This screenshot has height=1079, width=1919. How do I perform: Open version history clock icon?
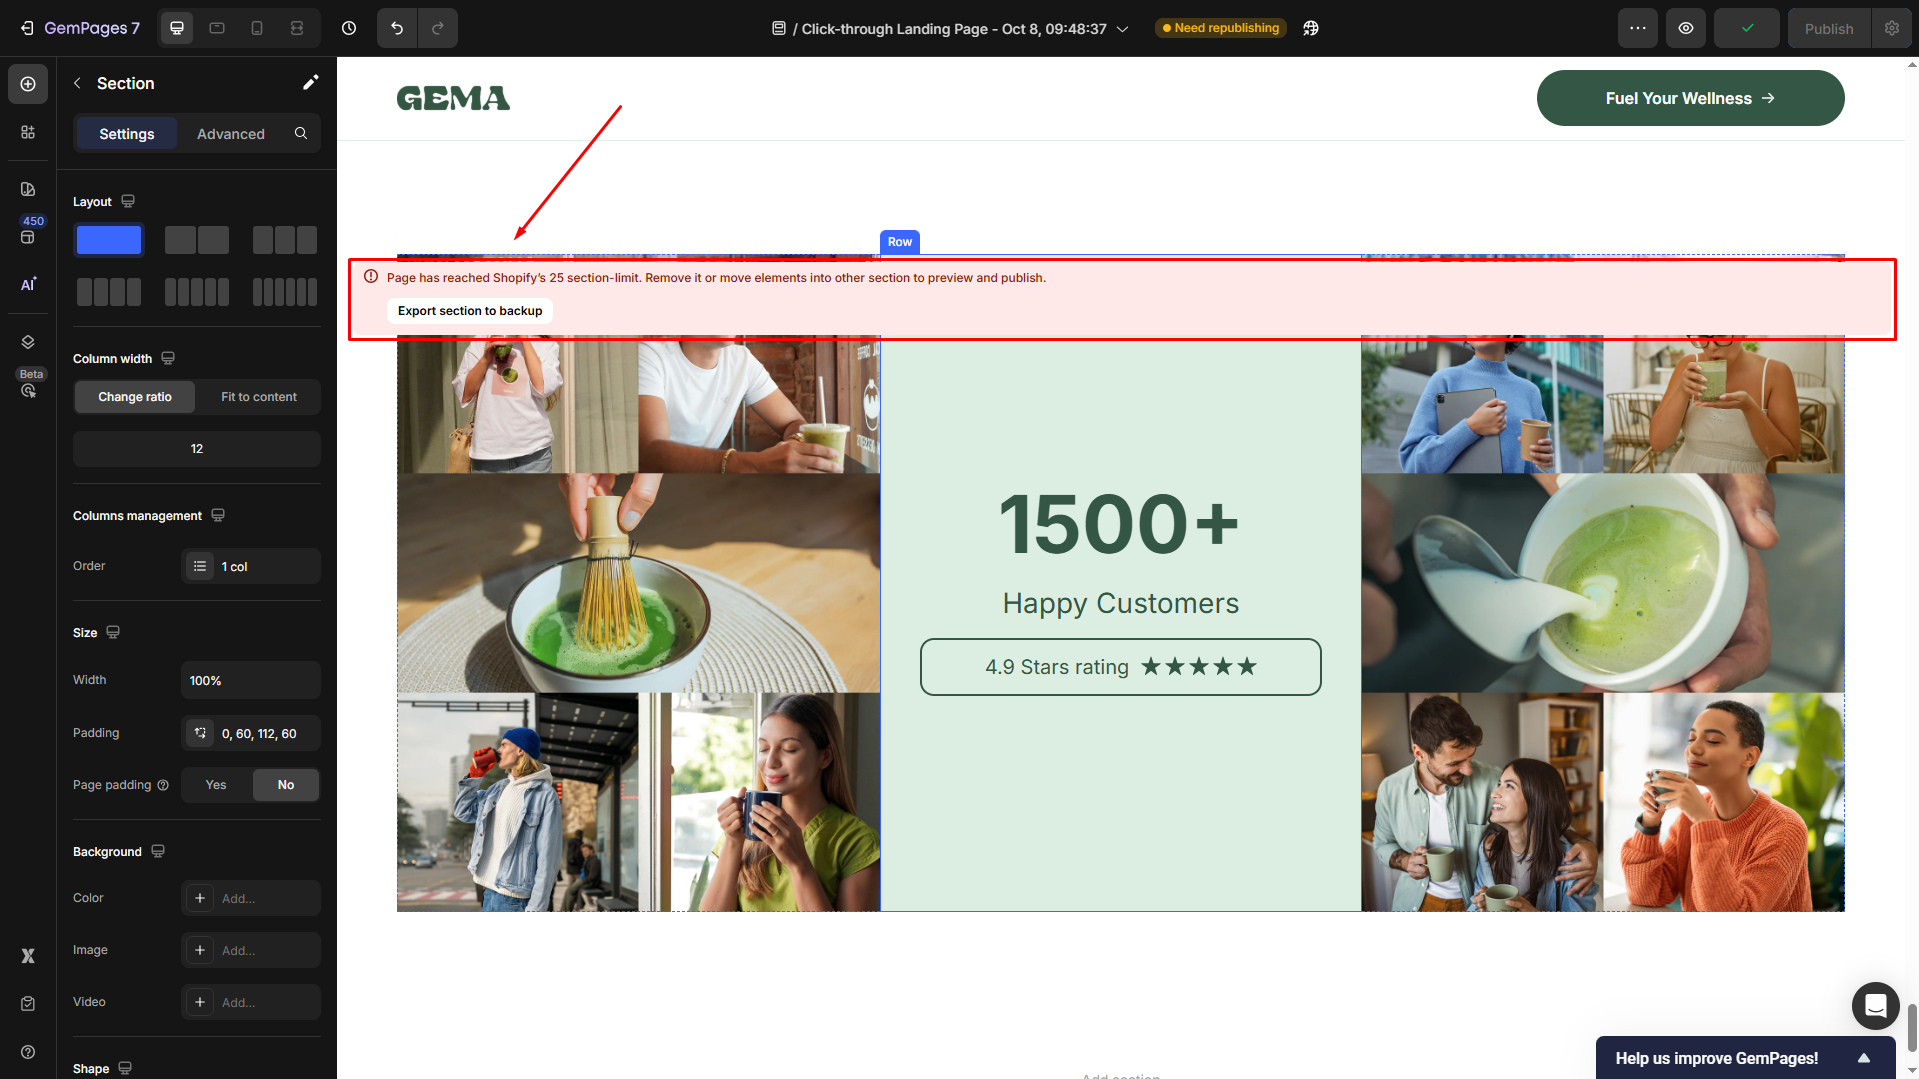click(349, 28)
